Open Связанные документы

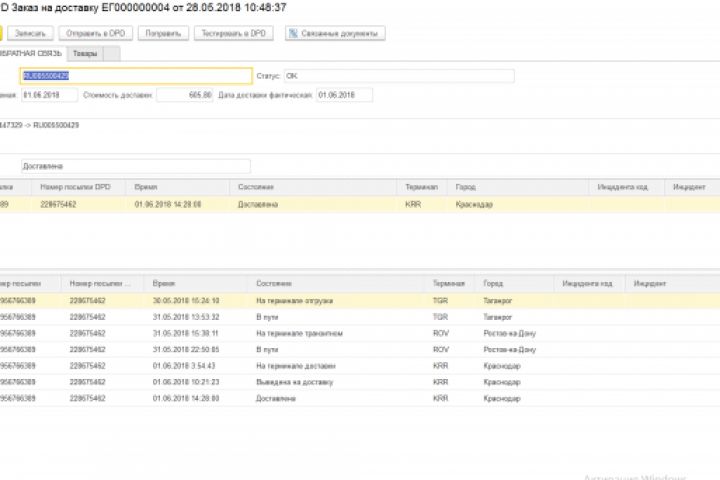pyautogui.click(x=335, y=34)
